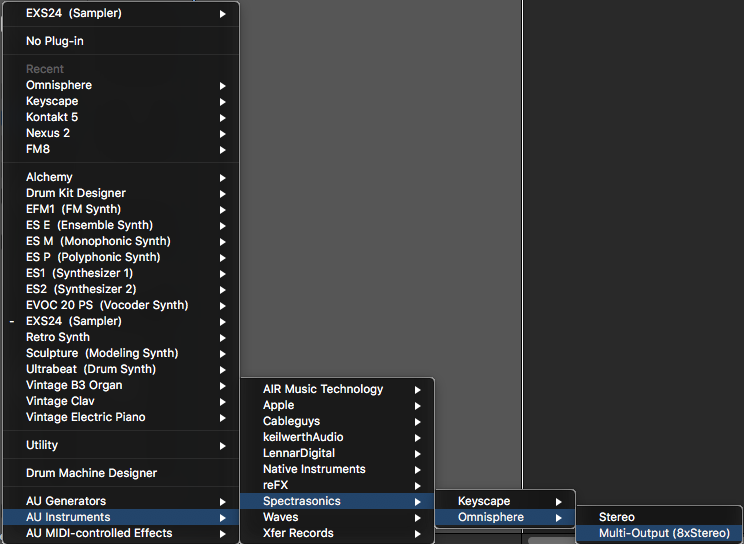Open Keyscape in the Recent list
Image resolution: width=744 pixels, height=544 pixels.
click(x=121, y=101)
